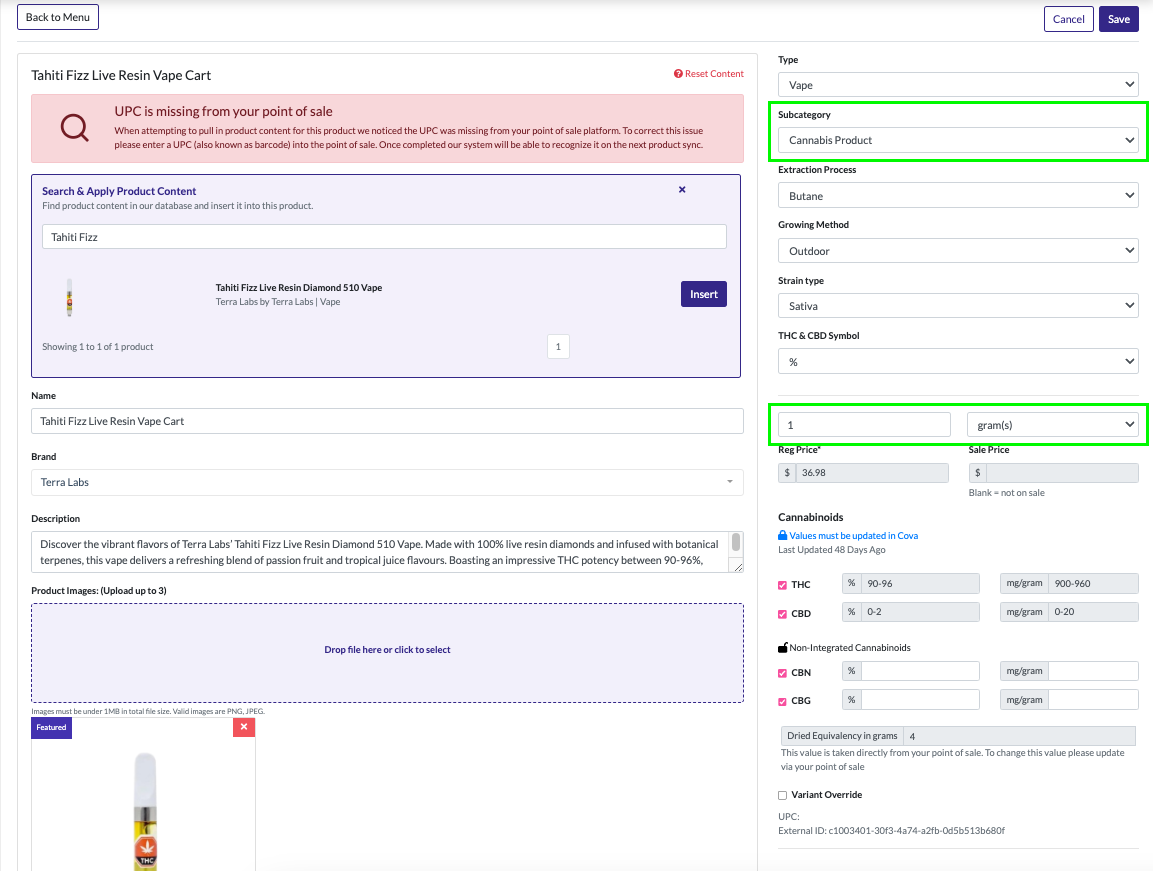Click the External ID text

coord(891,831)
